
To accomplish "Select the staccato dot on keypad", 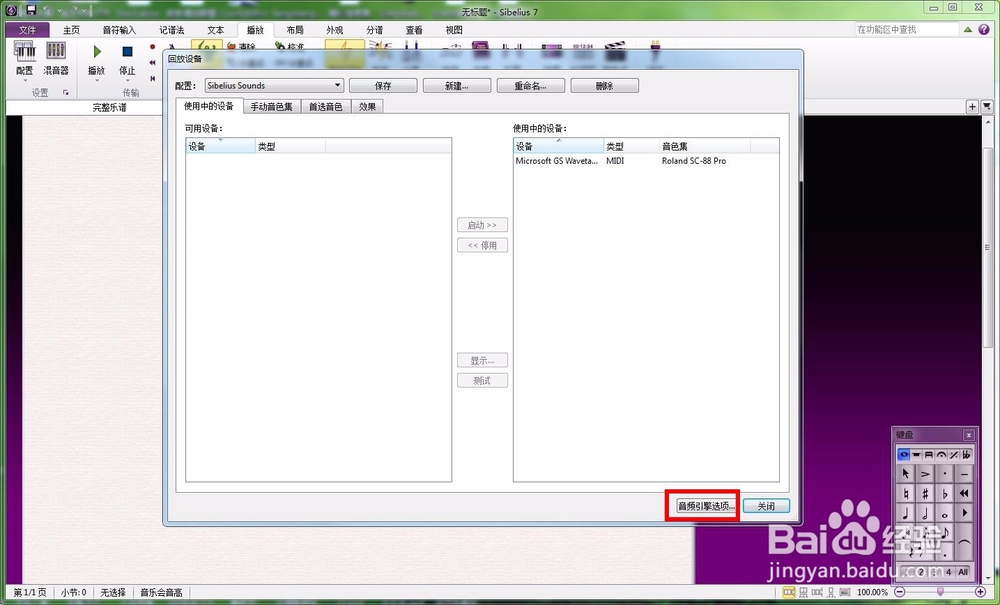I will pos(945,474).
